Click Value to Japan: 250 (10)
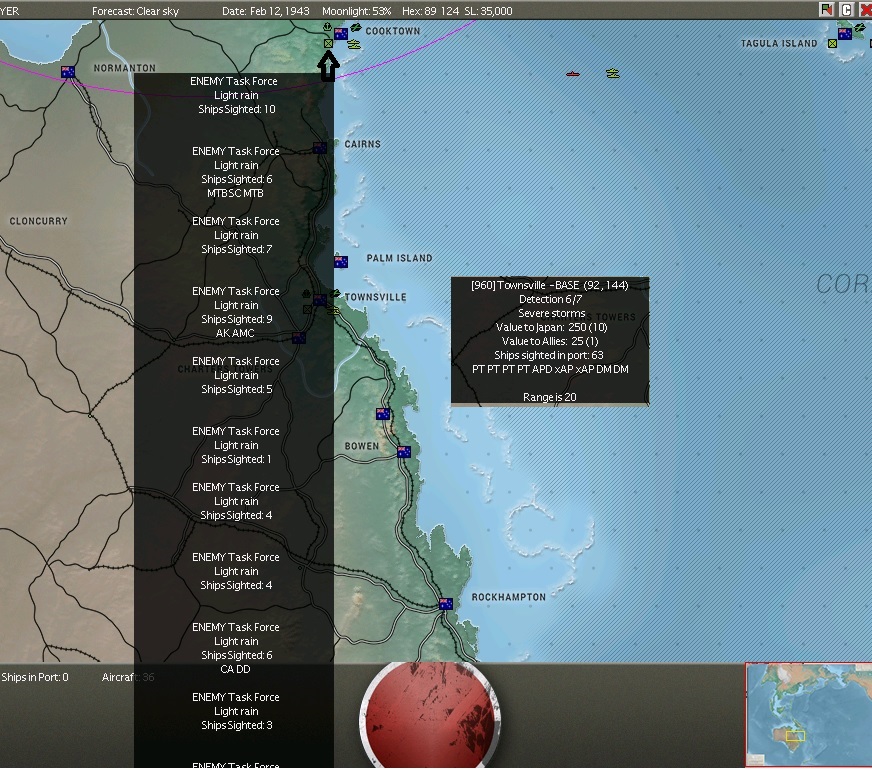 (551, 327)
